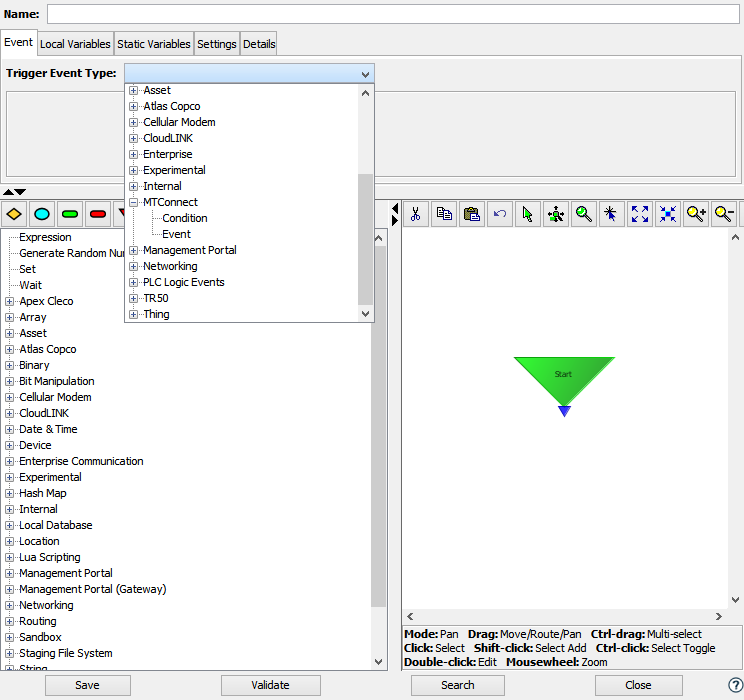744x700 pixels.
Task: Open the Settings tab
Action: (x=216, y=44)
